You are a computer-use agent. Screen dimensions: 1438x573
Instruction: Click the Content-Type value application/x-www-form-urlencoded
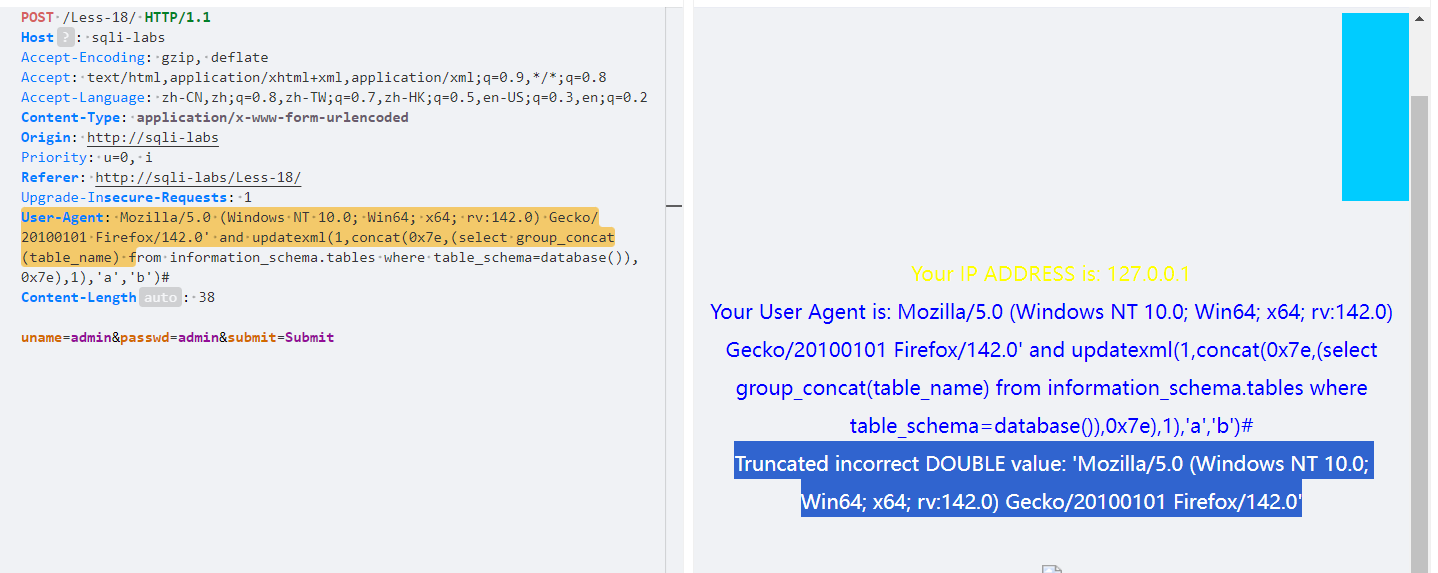click(x=272, y=117)
